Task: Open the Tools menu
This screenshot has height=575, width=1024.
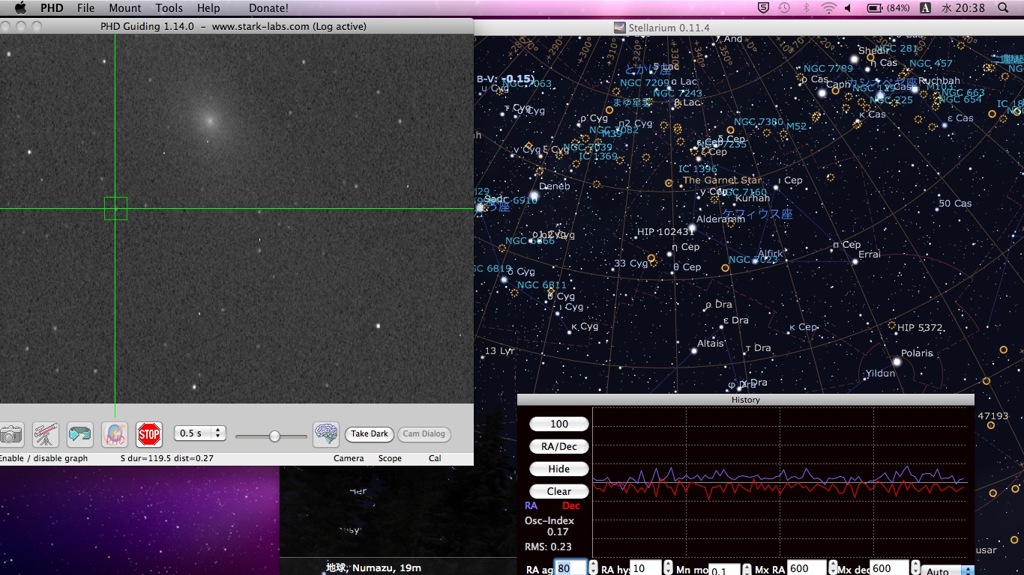Action: (x=168, y=8)
